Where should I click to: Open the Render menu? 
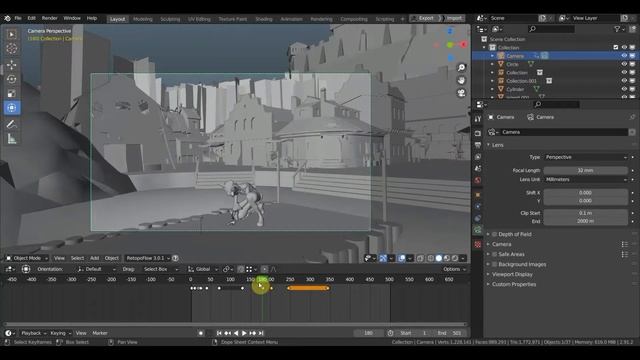coord(49,18)
